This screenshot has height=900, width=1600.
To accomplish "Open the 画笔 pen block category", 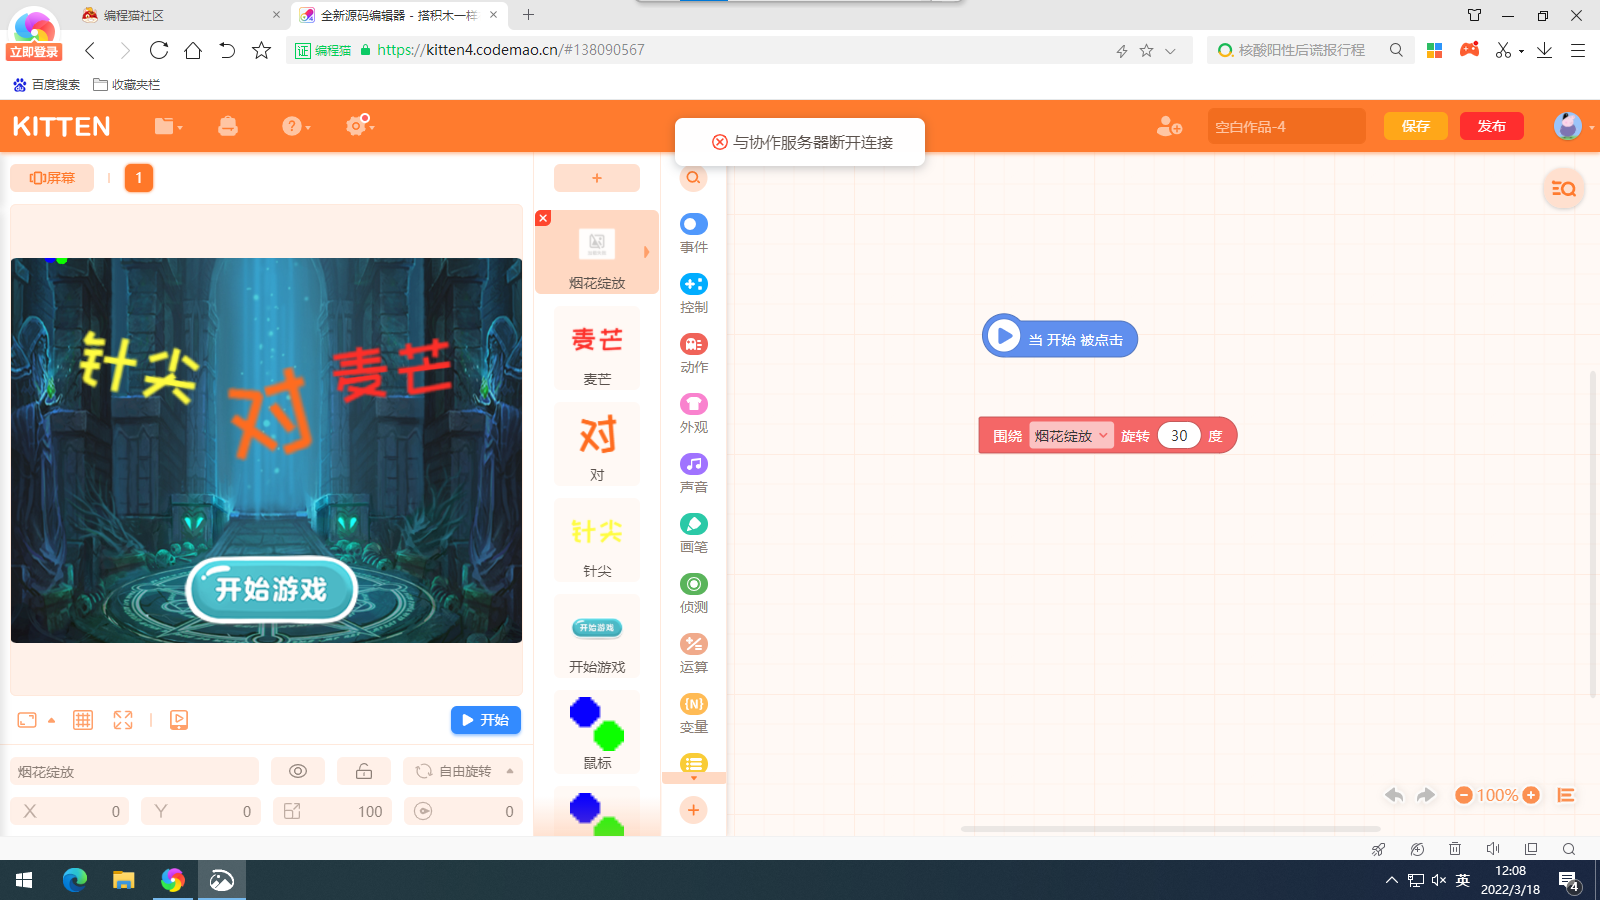I will coord(694,534).
